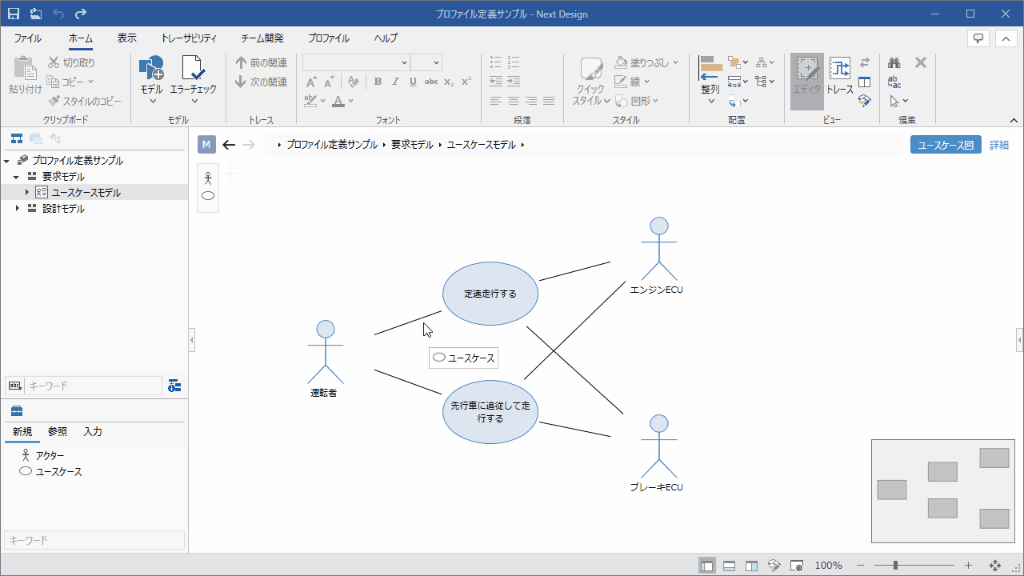Switch to 参照 tab in toolbox
The height and width of the screenshot is (576, 1024).
57,432
